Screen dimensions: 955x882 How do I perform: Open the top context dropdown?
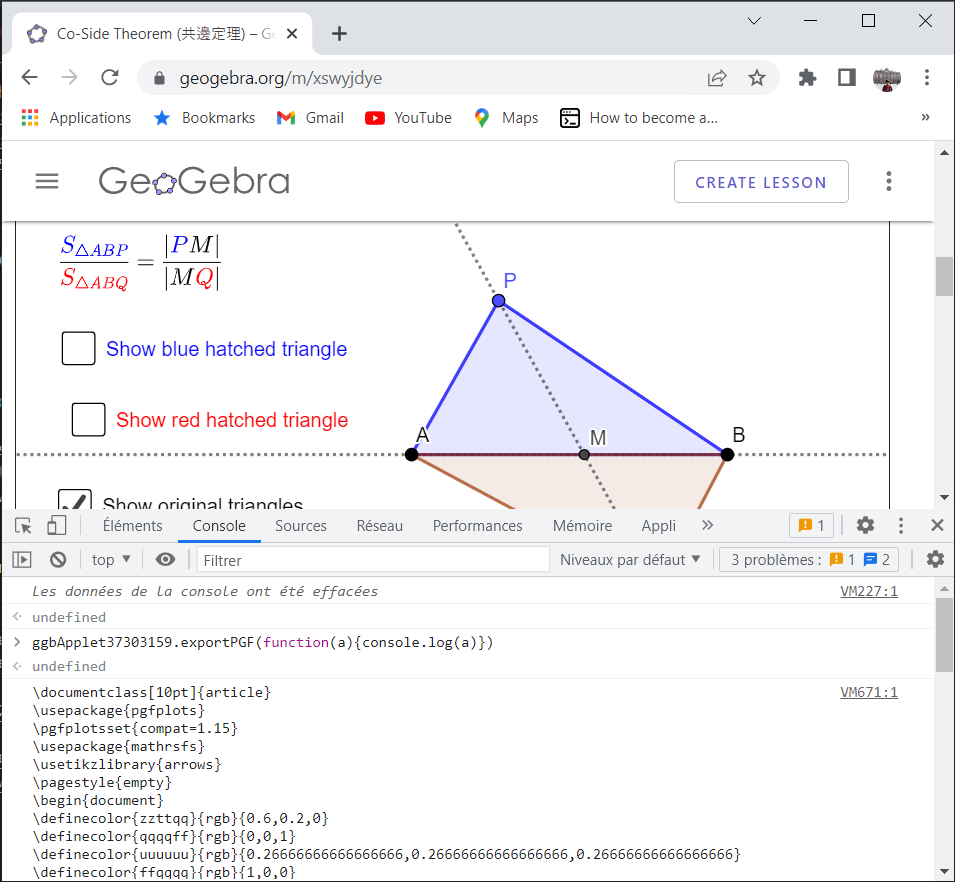coord(111,560)
